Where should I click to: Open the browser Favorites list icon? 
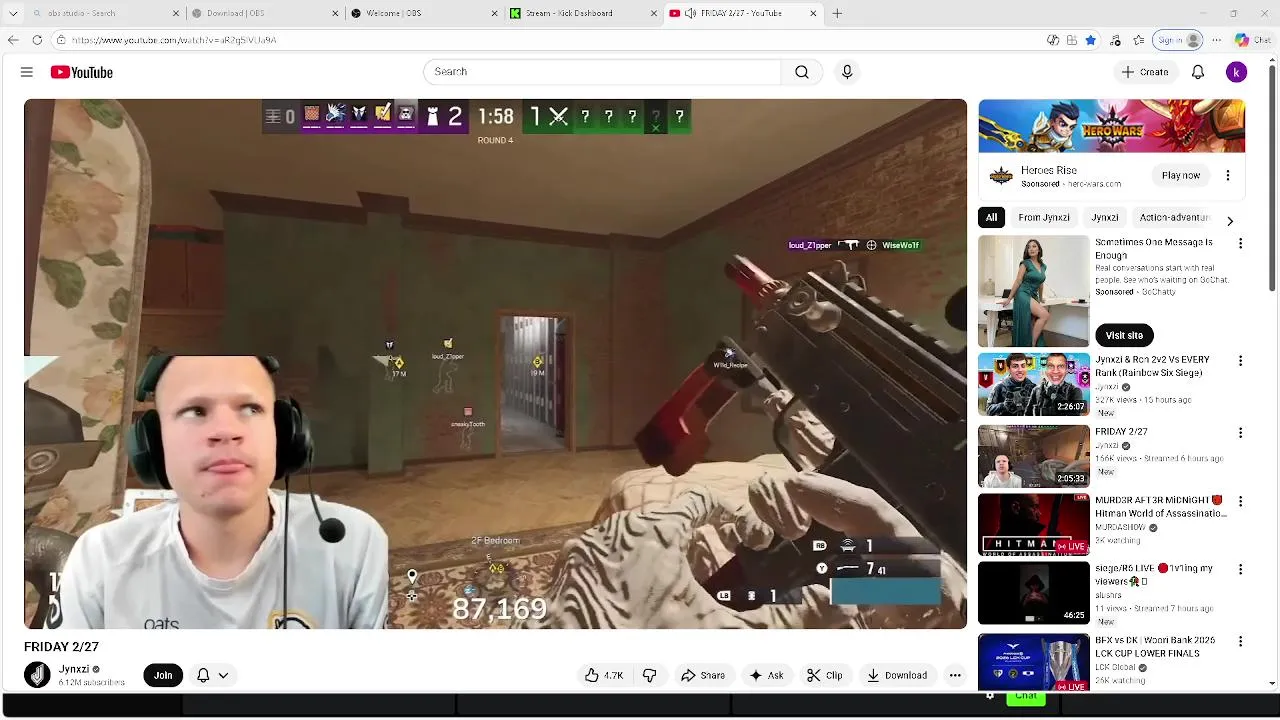(1140, 40)
